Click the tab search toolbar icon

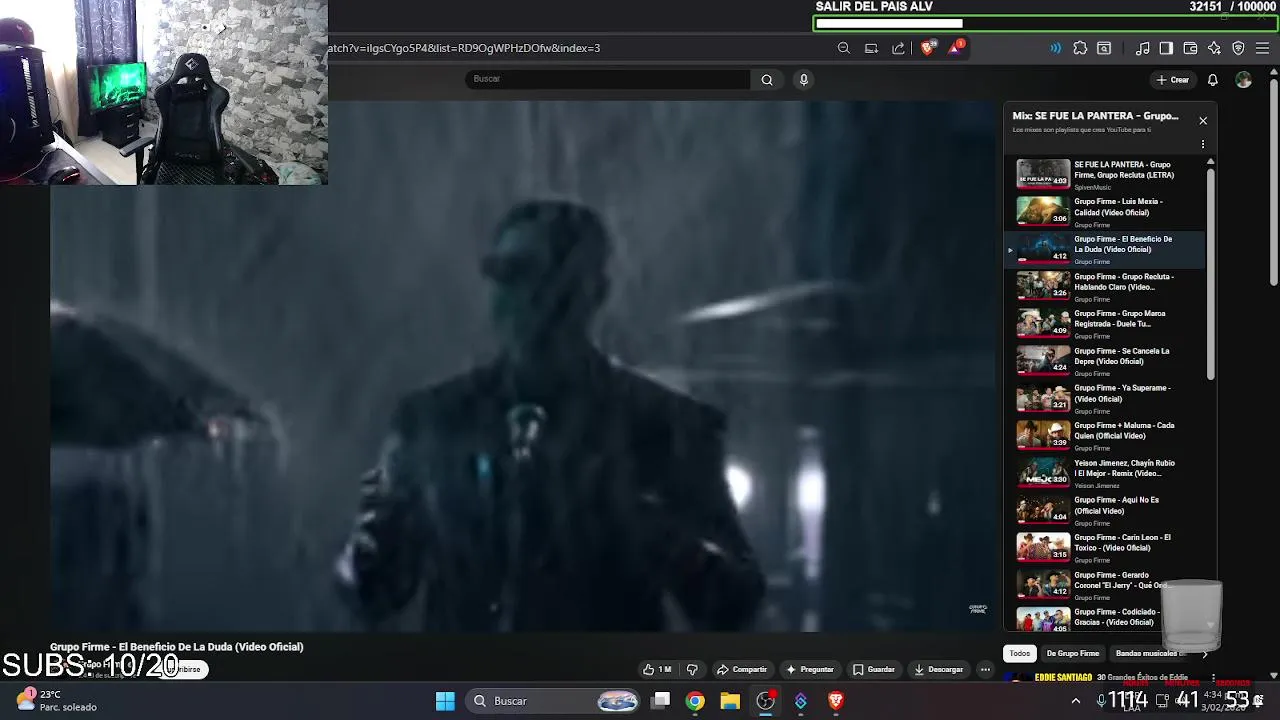1104,48
